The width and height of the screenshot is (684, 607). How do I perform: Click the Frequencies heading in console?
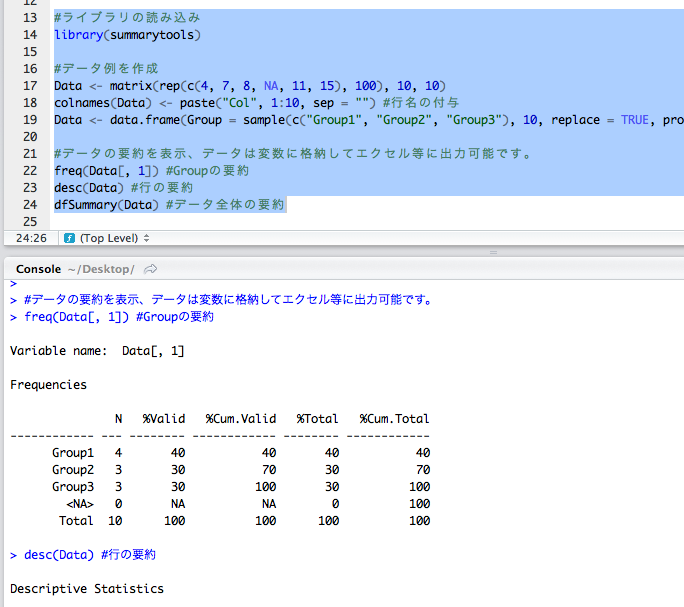pyautogui.click(x=48, y=385)
